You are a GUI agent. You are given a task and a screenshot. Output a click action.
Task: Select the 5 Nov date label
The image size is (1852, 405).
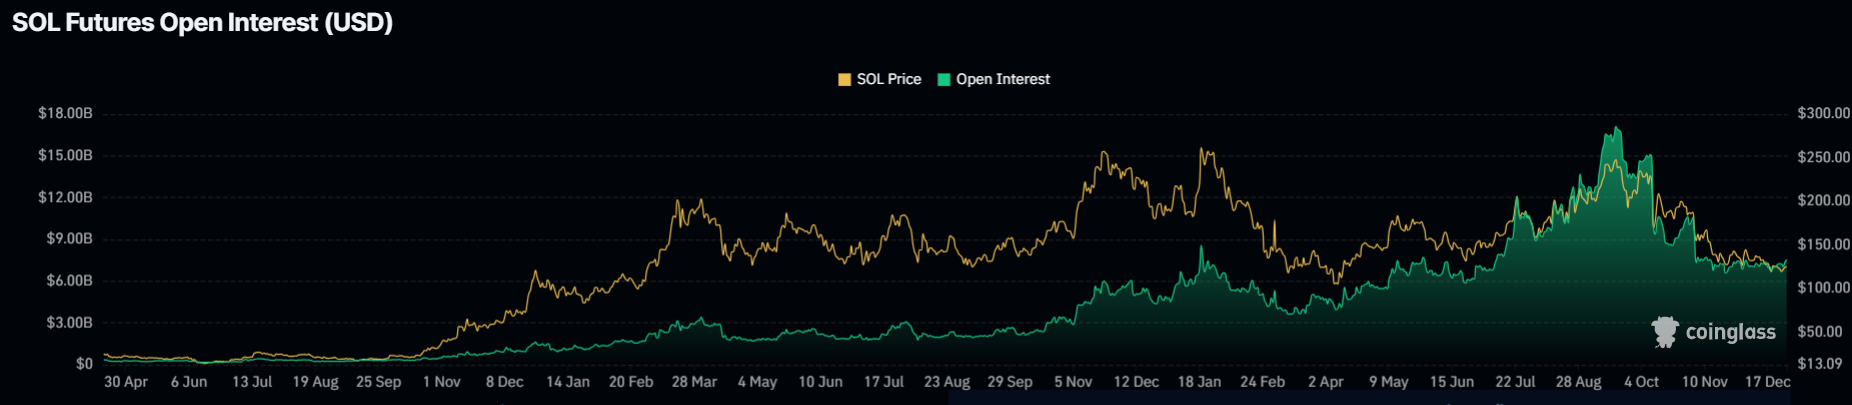(x=1073, y=382)
